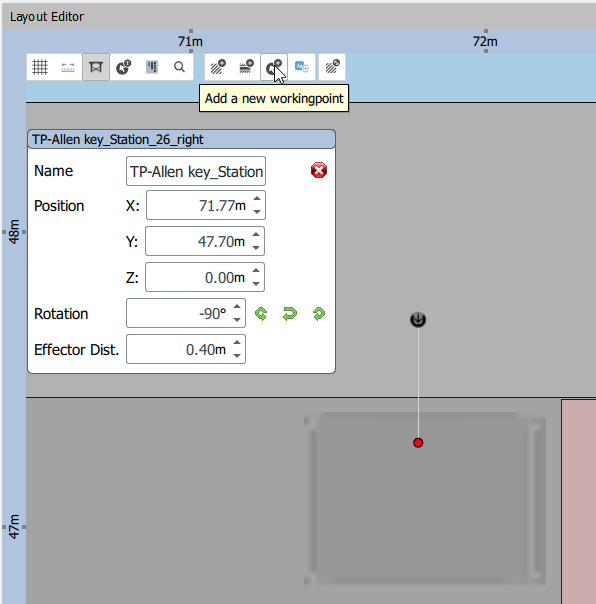596x604 pixels.
Task: Click the workingpoint labels toggle icon
Action: click(x=124, y=67)
